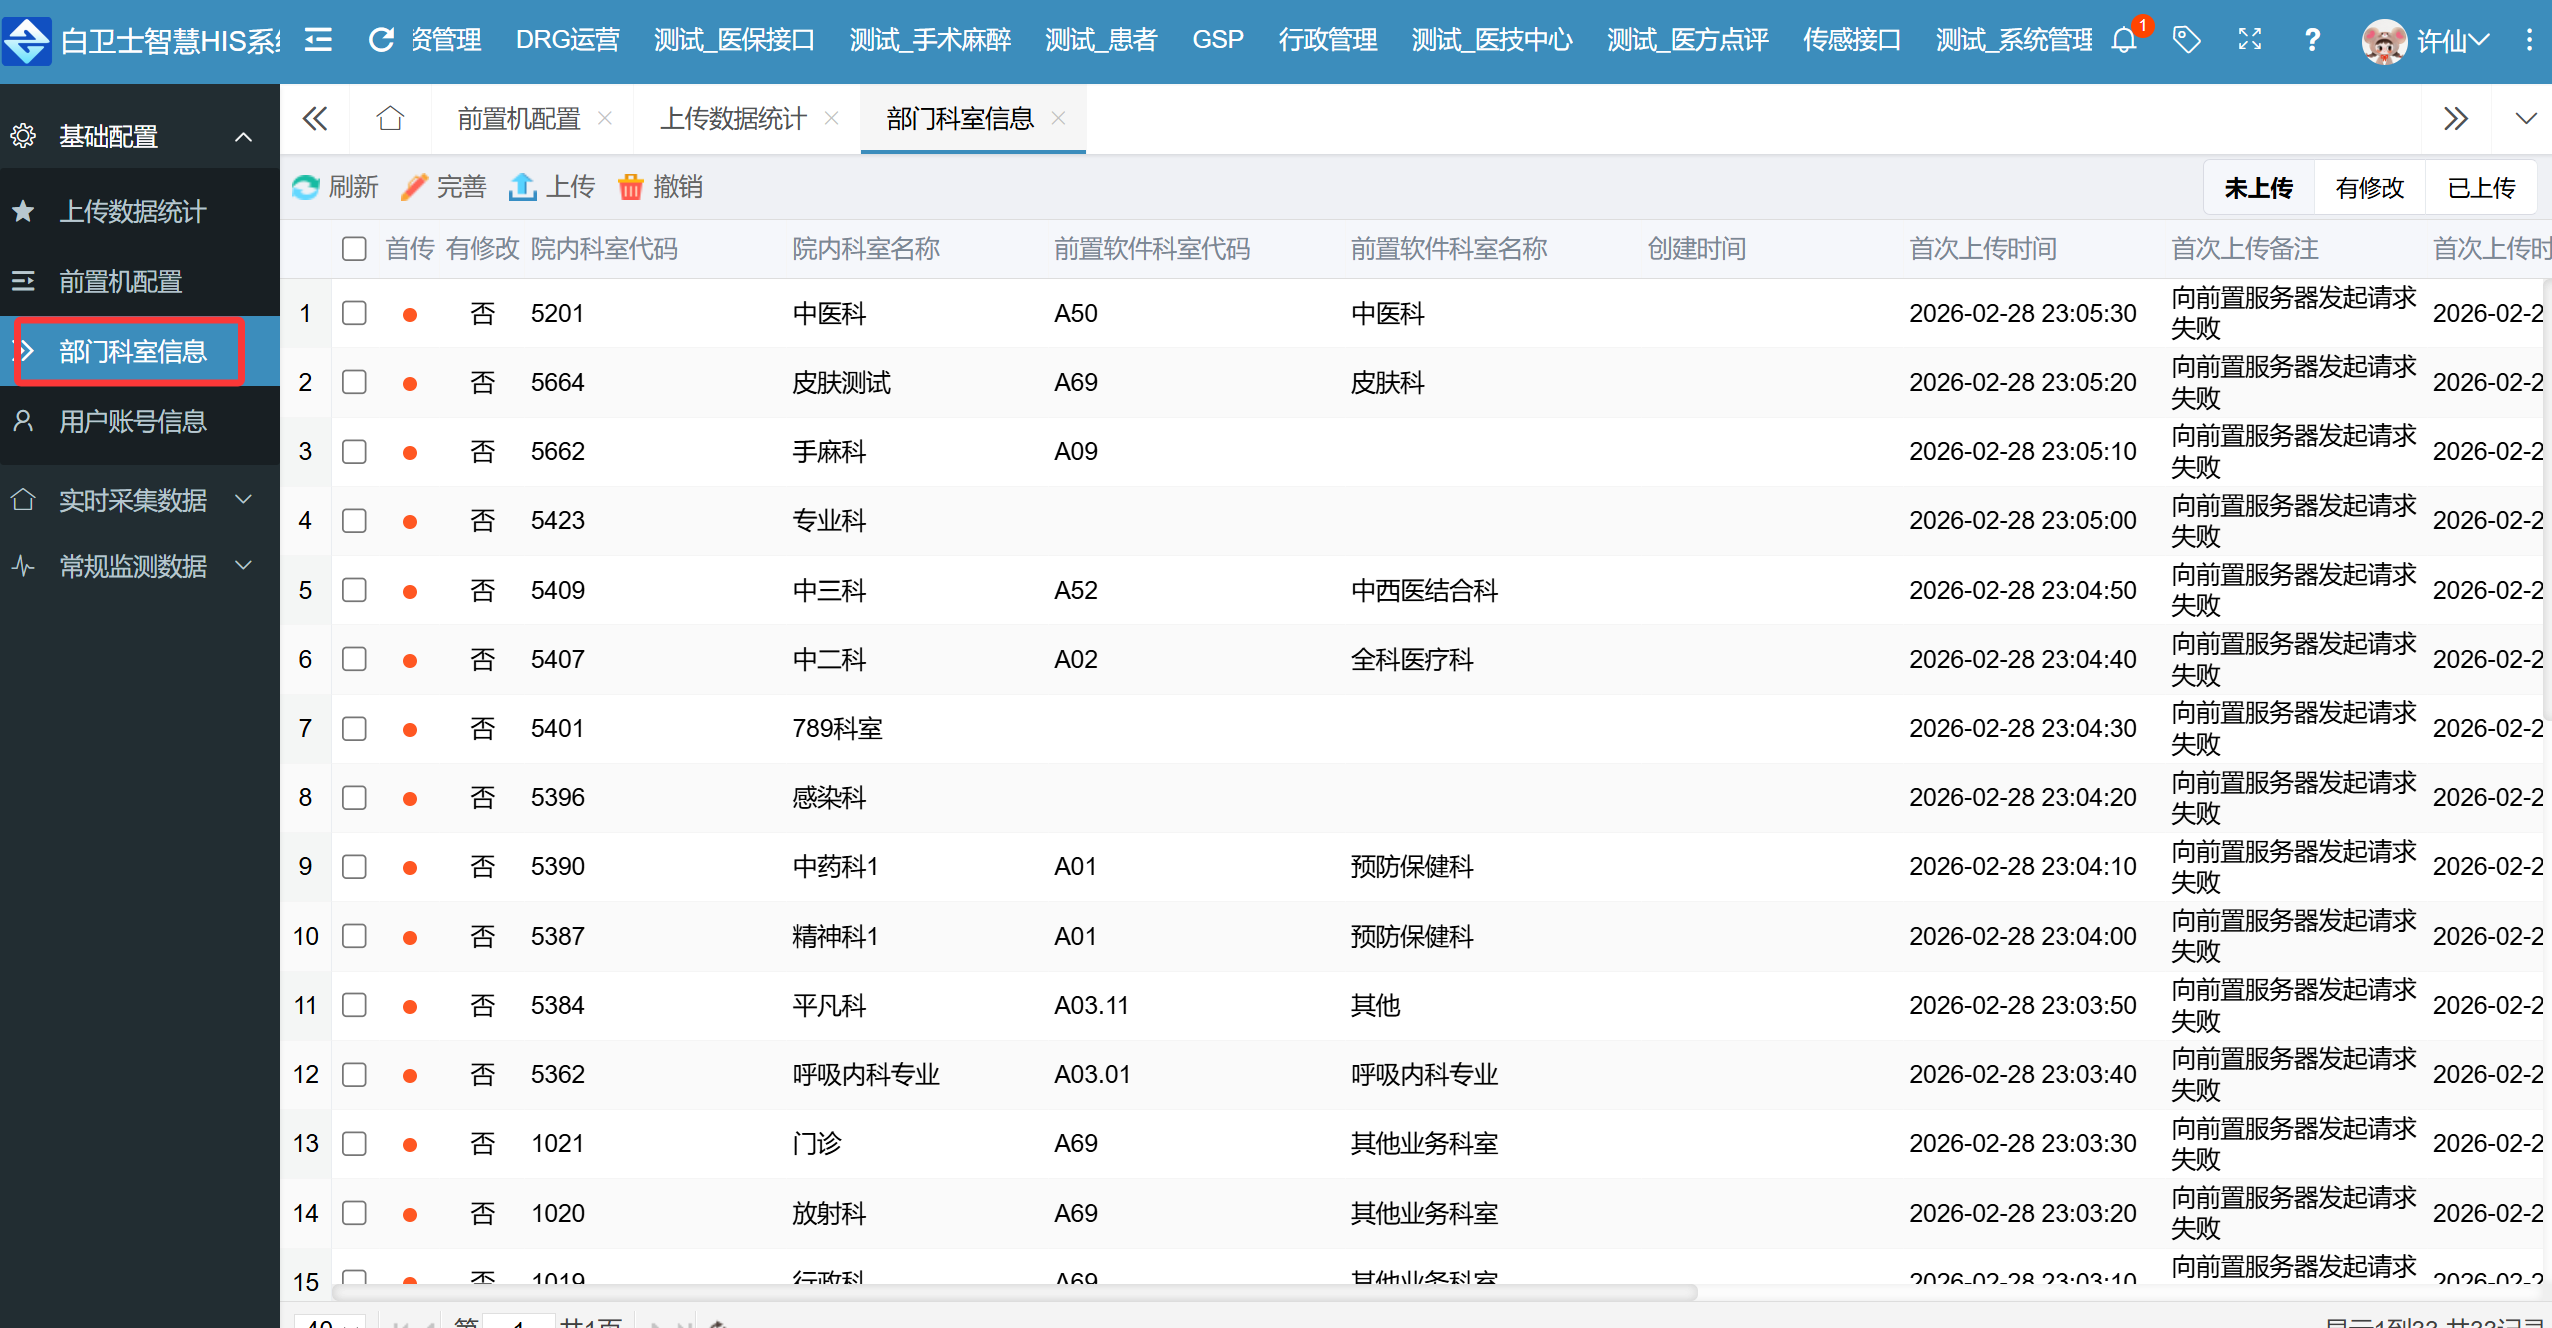Click the horizontal table scrollbar
2552x1328 pixels.
pos(1015,1292)
